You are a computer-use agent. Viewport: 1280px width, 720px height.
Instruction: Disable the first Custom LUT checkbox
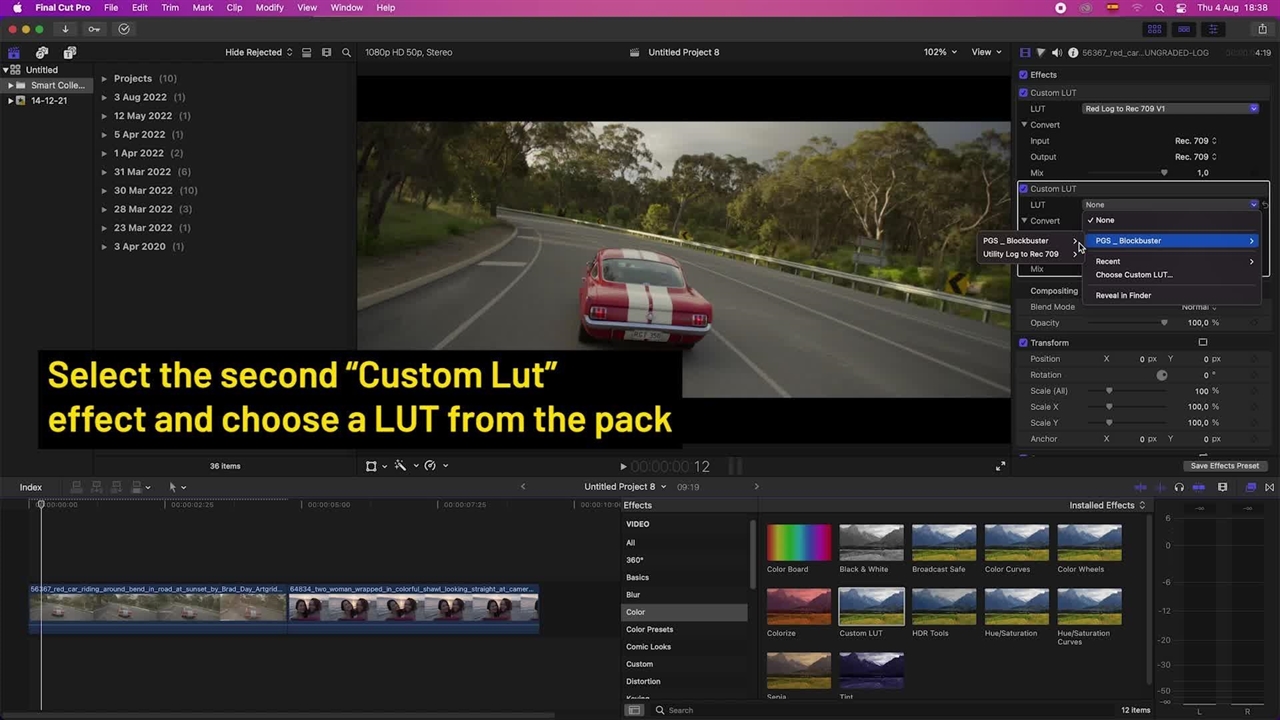click(x=1023, y=93)
